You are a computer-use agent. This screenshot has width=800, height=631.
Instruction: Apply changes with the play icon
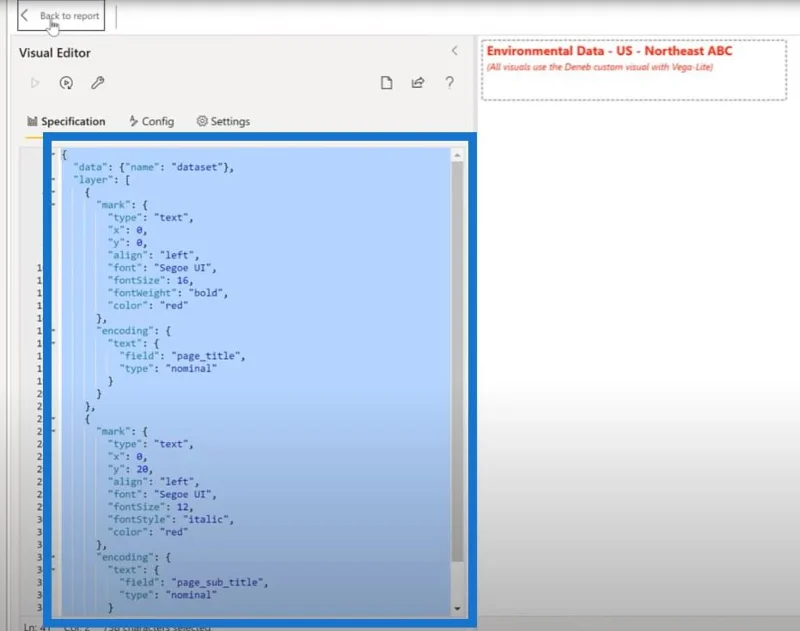click(x=35, y=83)
